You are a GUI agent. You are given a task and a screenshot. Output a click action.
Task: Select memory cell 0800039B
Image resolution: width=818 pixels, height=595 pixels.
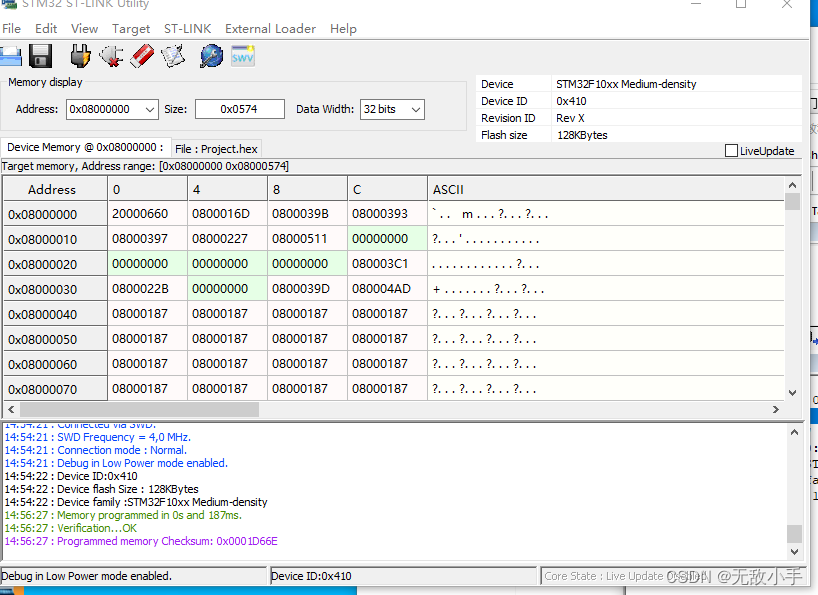coord(307,214)
